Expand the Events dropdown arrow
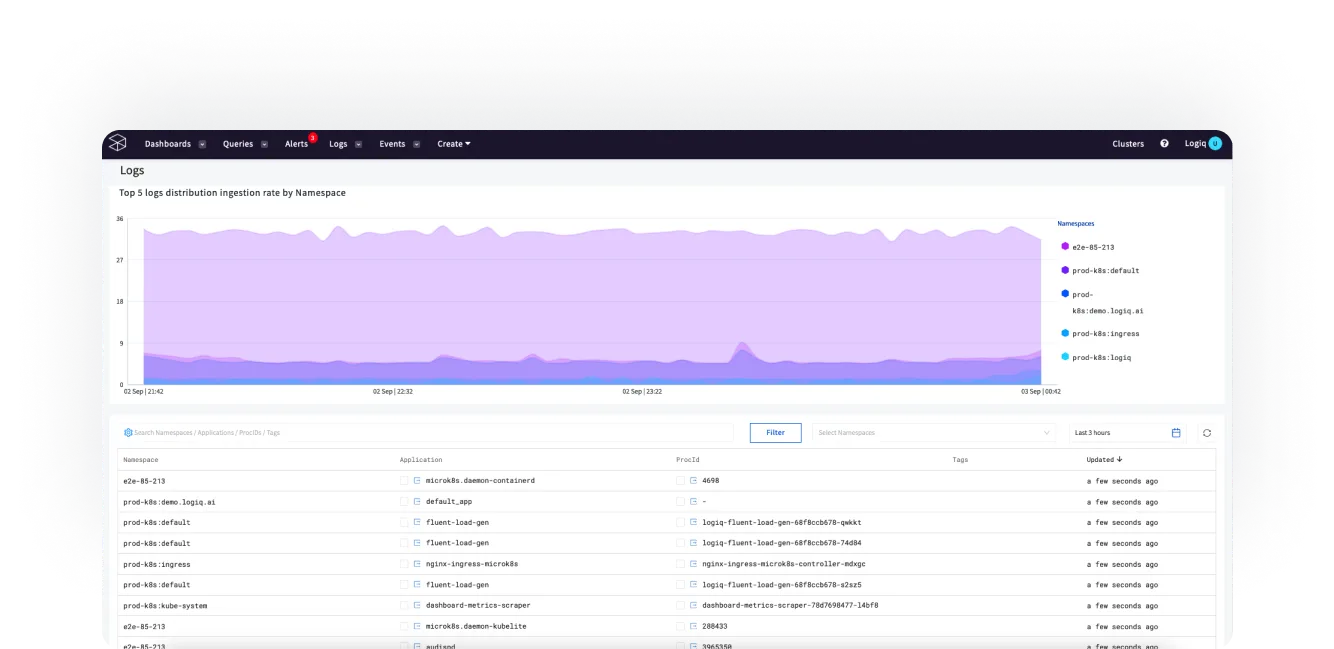The height and width of the screenshot is (649, 1334). (x=416, y=144)
